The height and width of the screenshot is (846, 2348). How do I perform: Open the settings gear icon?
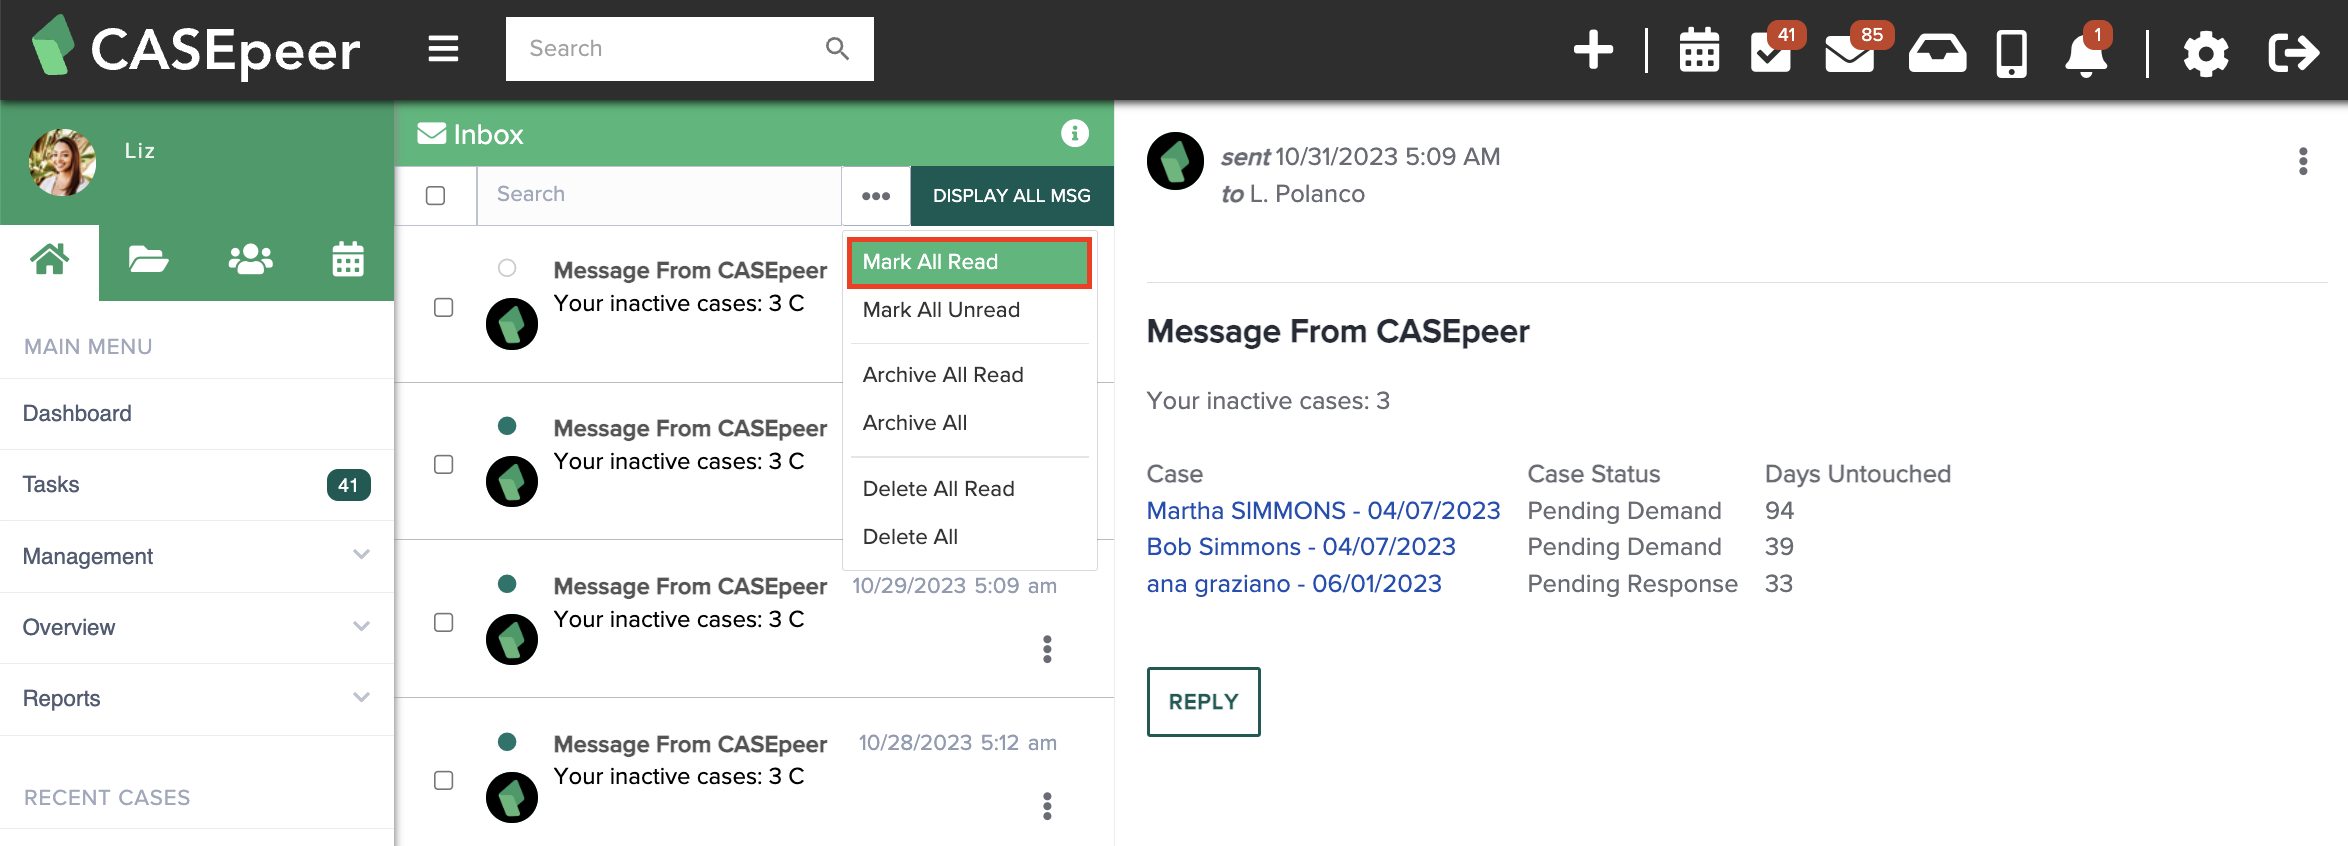(x=2206, y=53)
